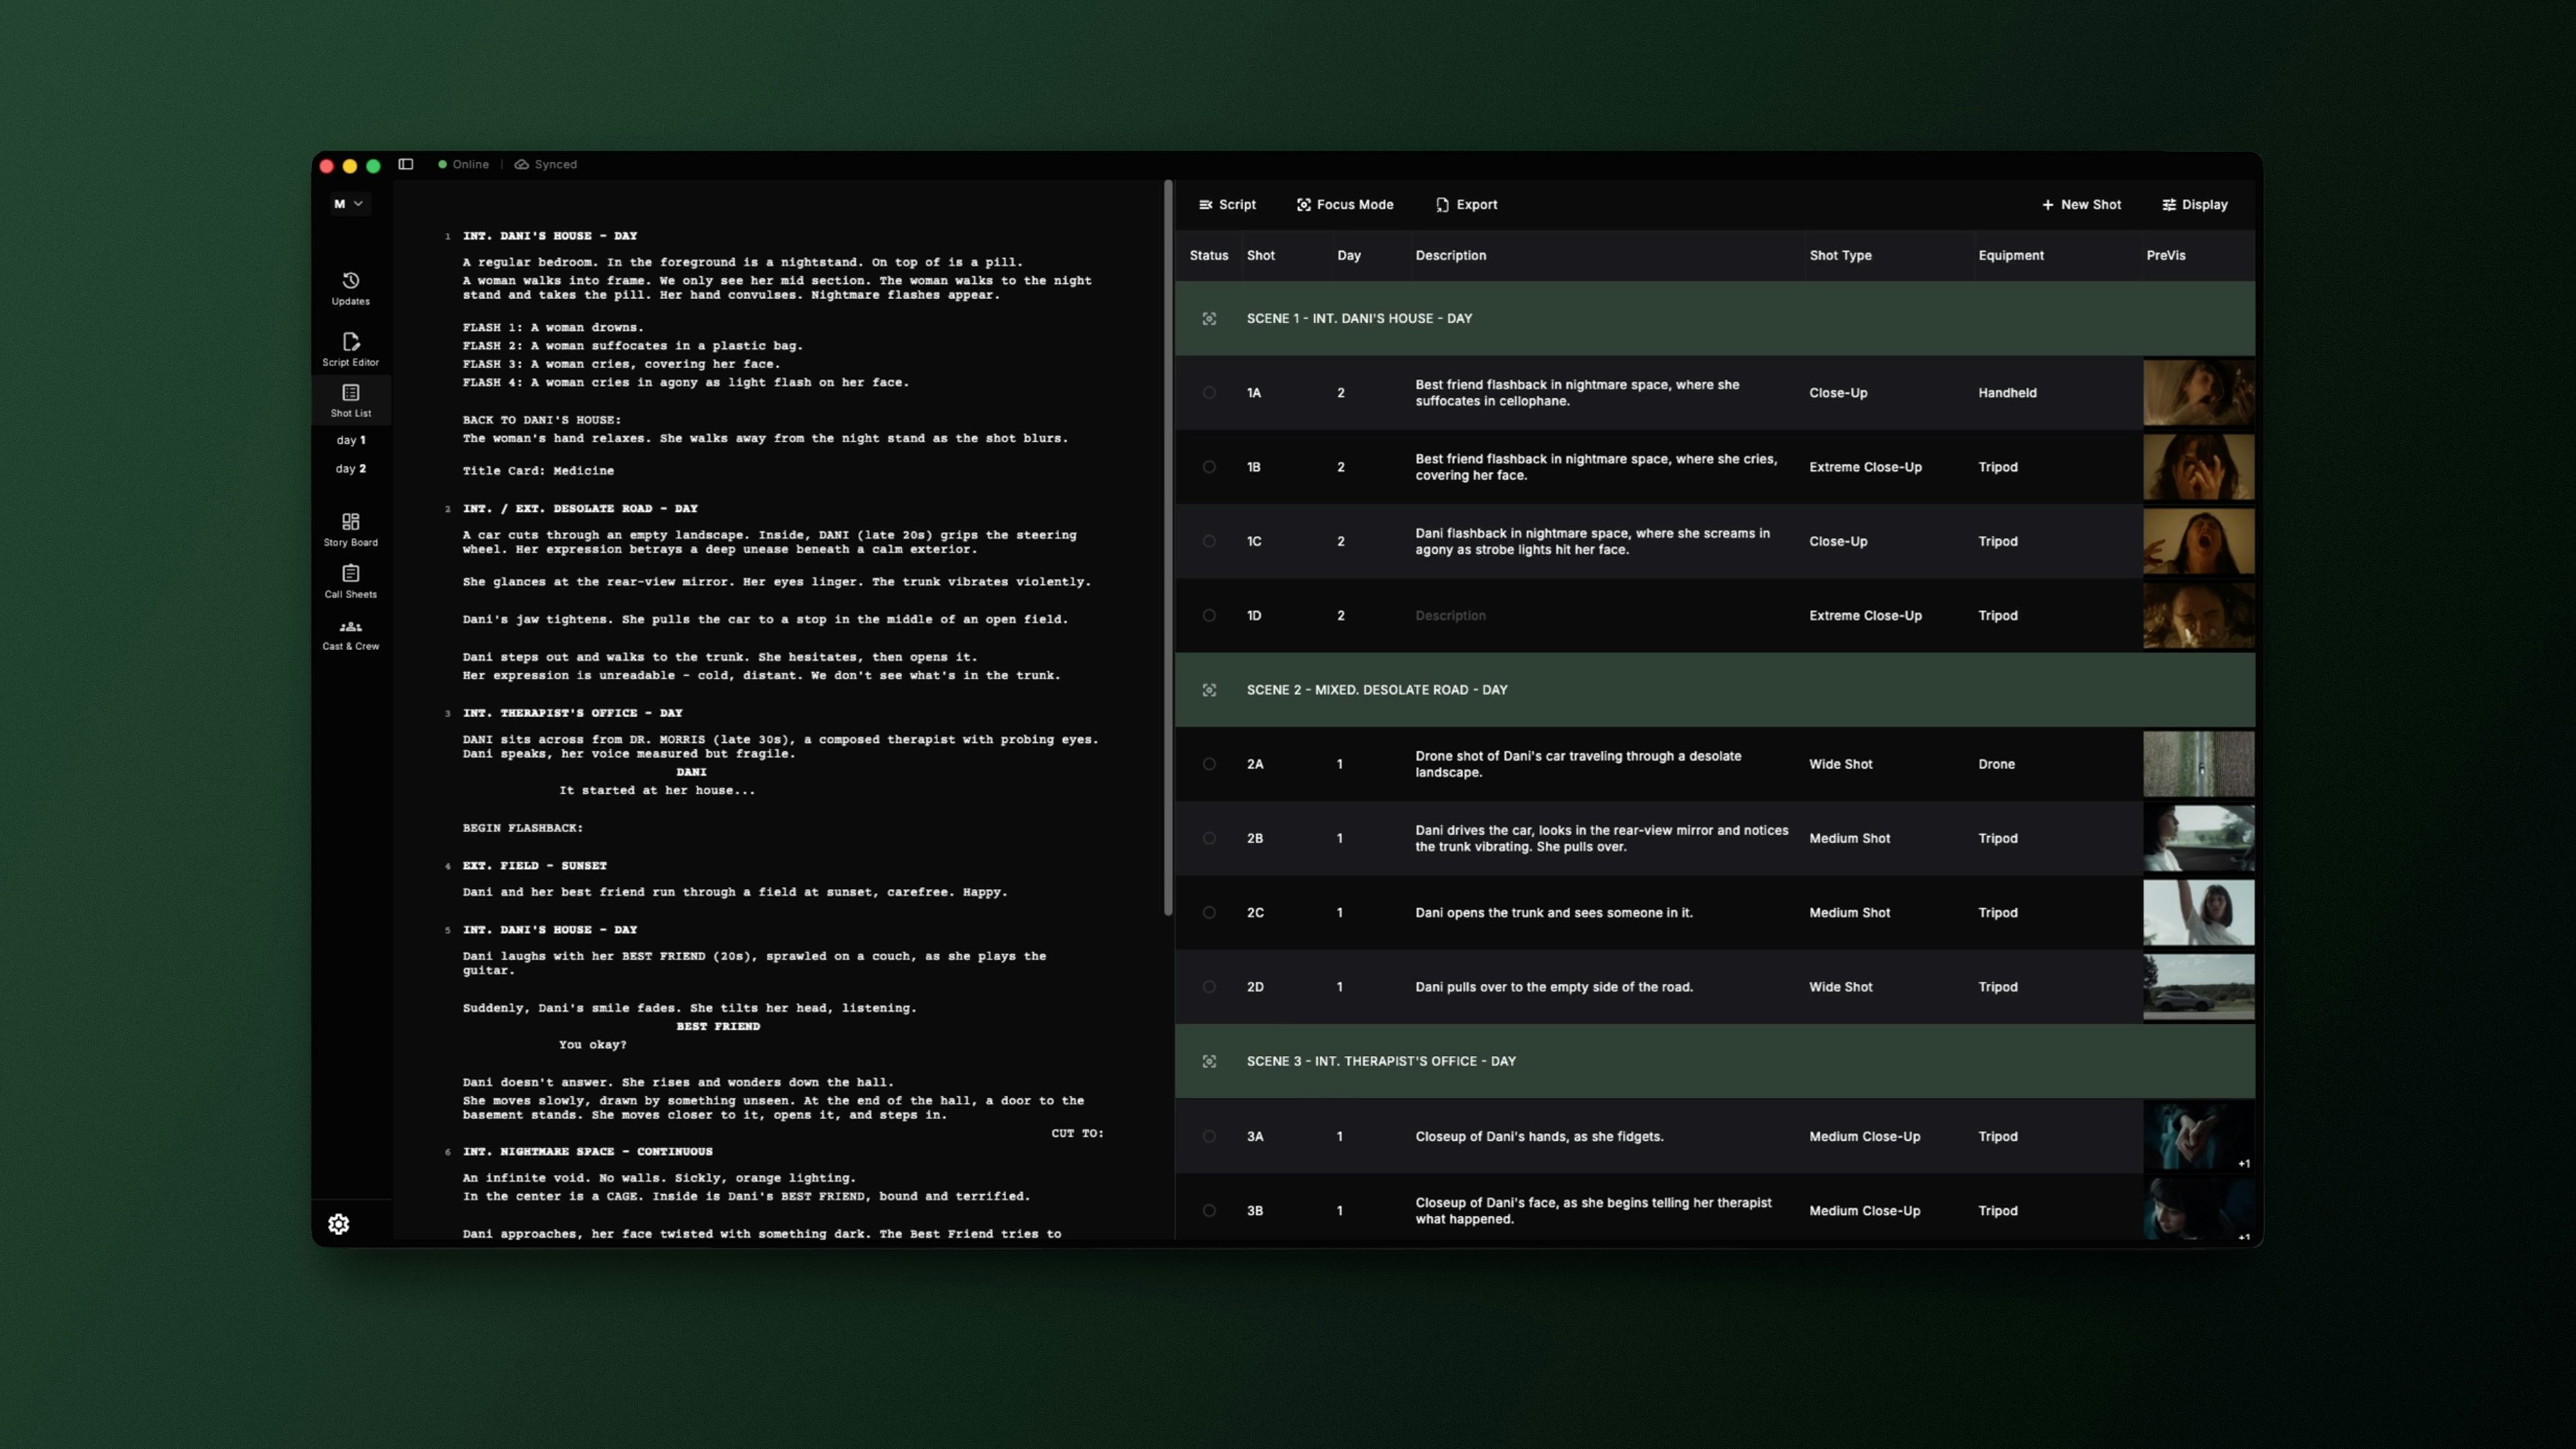Image resolution: width=2576 pixels, height=1449 pixels.
Task: Open PreVis thumbnail for shot 3A
Action: [2198, 1136]
